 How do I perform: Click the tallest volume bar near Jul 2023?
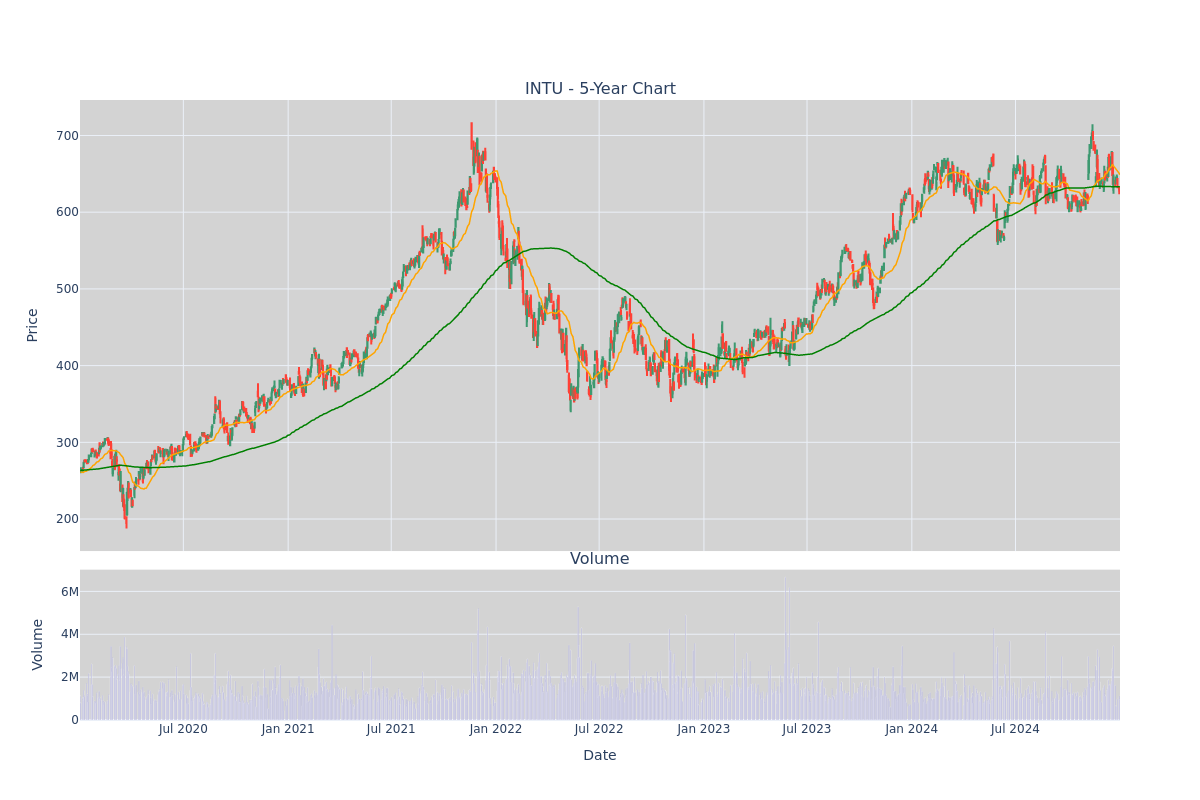click(x=786, y=648)
